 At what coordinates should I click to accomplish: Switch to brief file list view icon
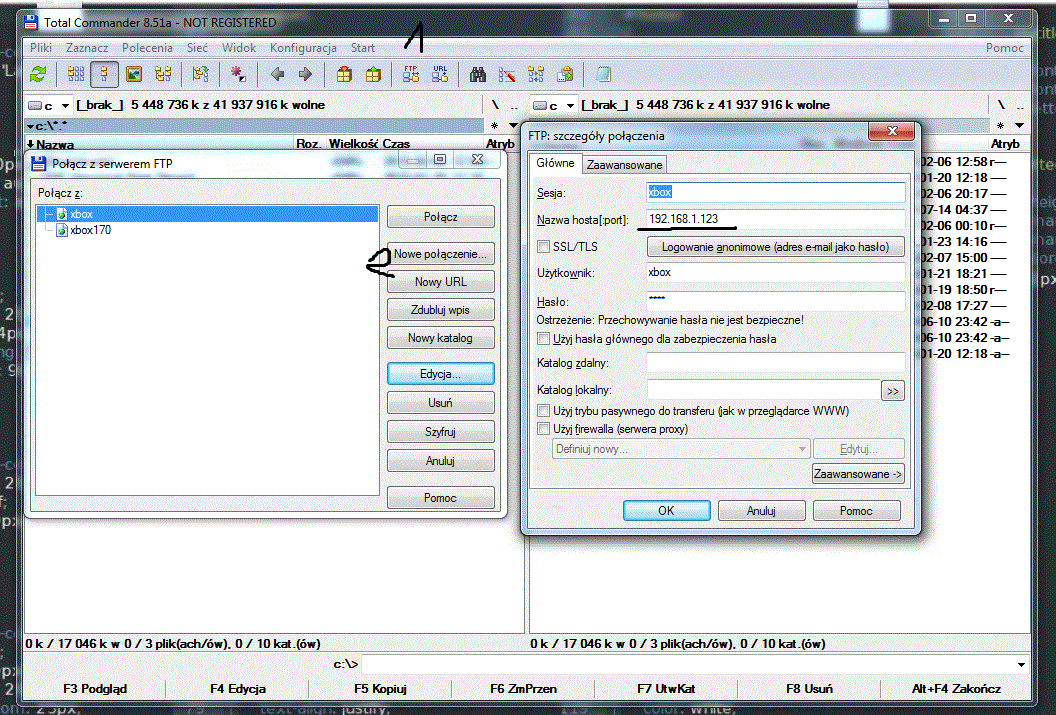tap(76, 74)
